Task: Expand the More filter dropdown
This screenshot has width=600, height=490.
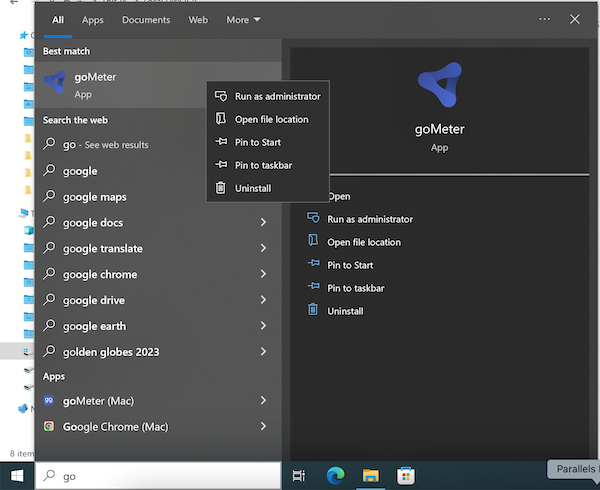Action: (x=243, y=20)
